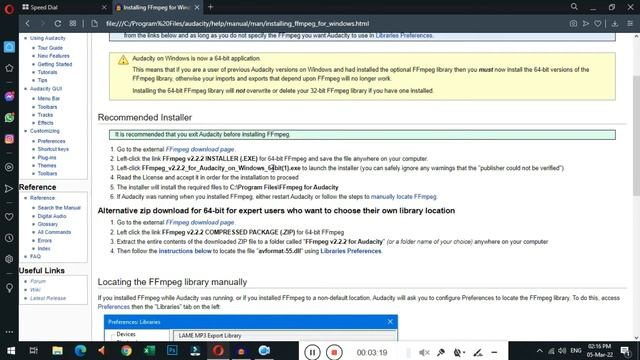Switch to the Speed Dial tab
The image size is (640, 360).
[x=64, y=7]
